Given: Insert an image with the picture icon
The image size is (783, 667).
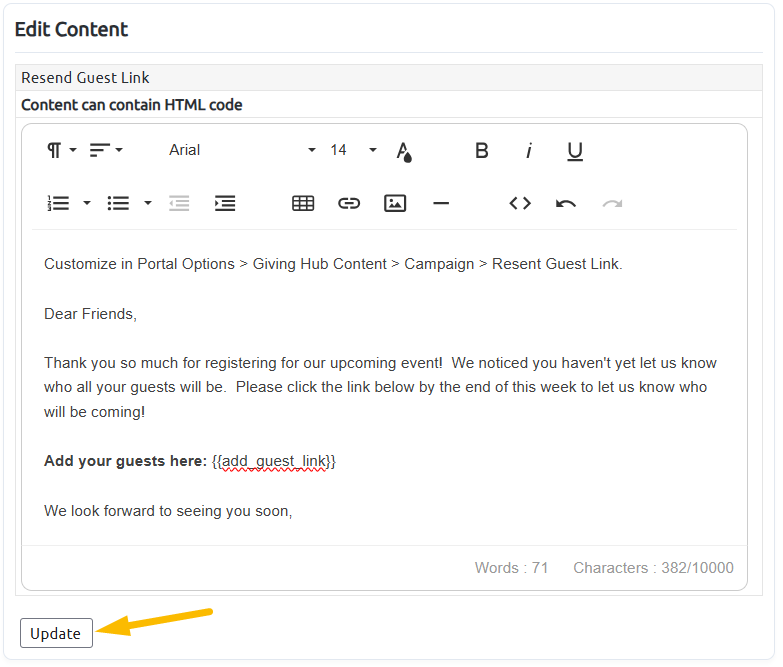Looking at the screenshot, I should [395, 204].
